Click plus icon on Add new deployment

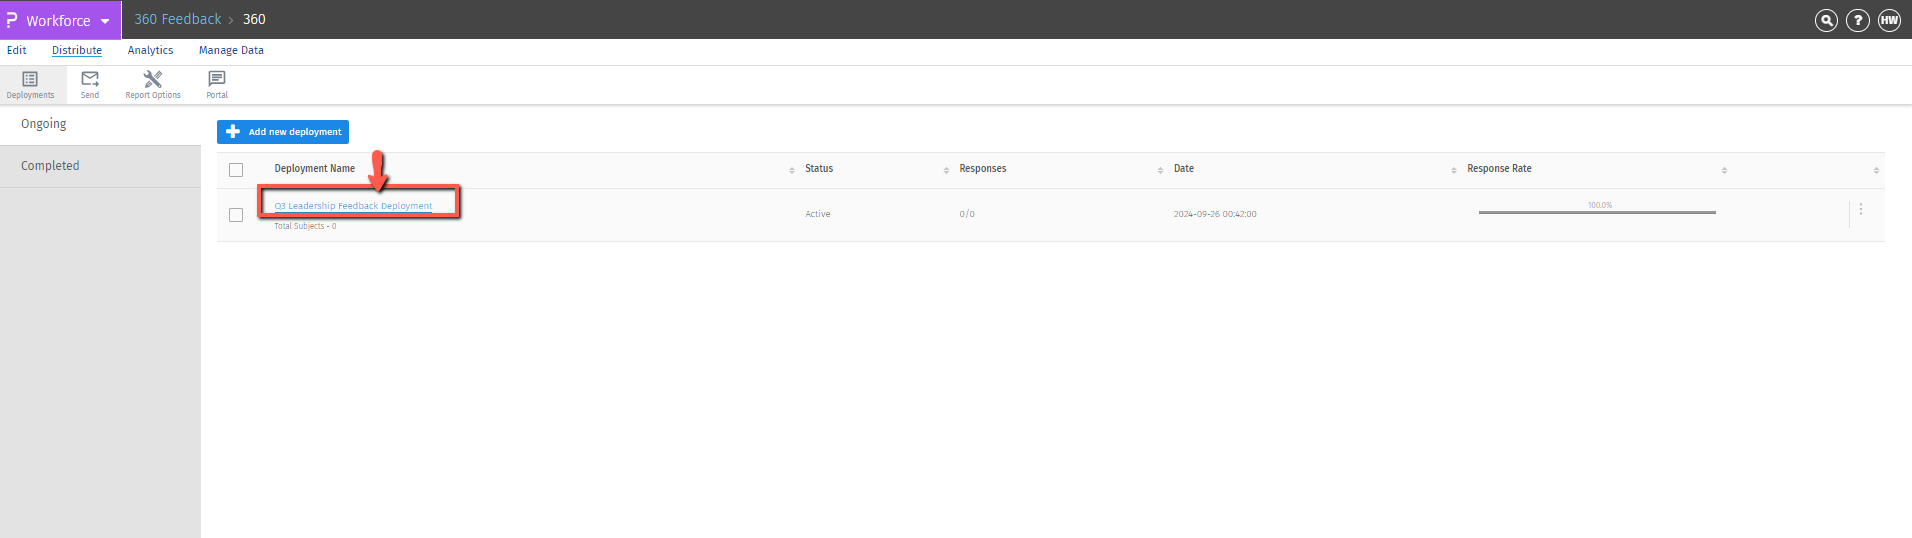click(233, 132)
